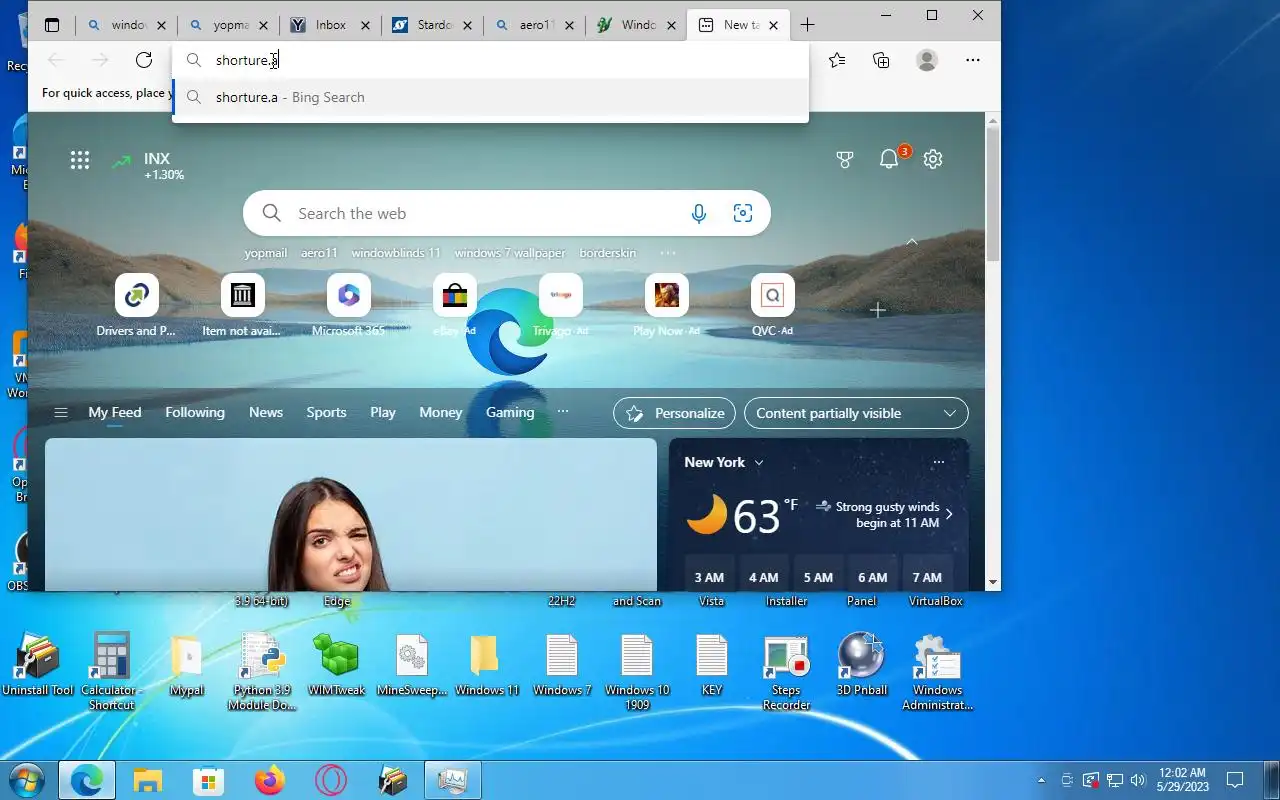Open Firefox from the taskbar

(270, 780)
